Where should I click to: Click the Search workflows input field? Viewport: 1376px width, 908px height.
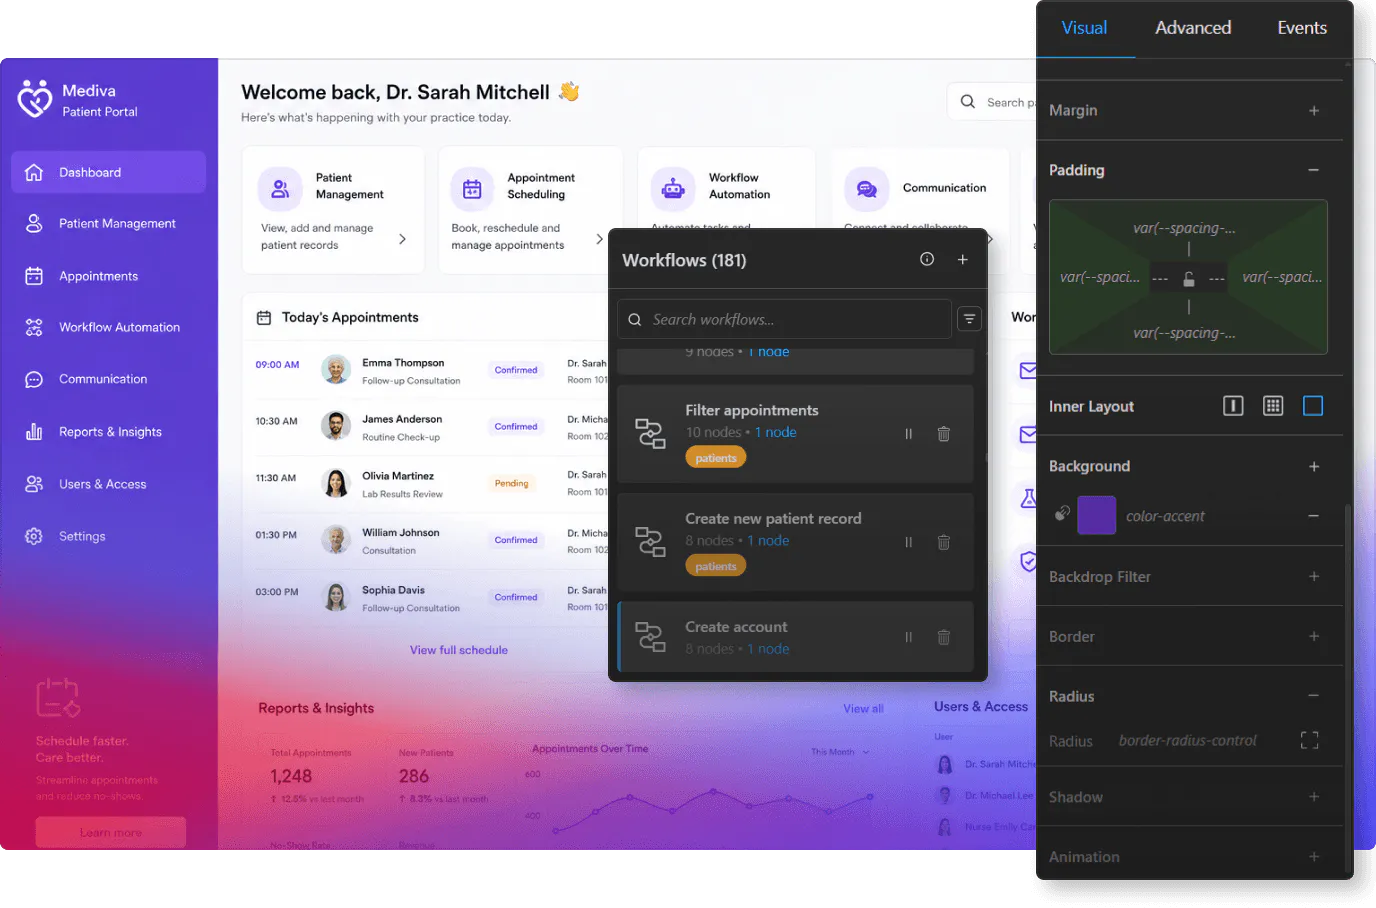click(x=784, y=319)
